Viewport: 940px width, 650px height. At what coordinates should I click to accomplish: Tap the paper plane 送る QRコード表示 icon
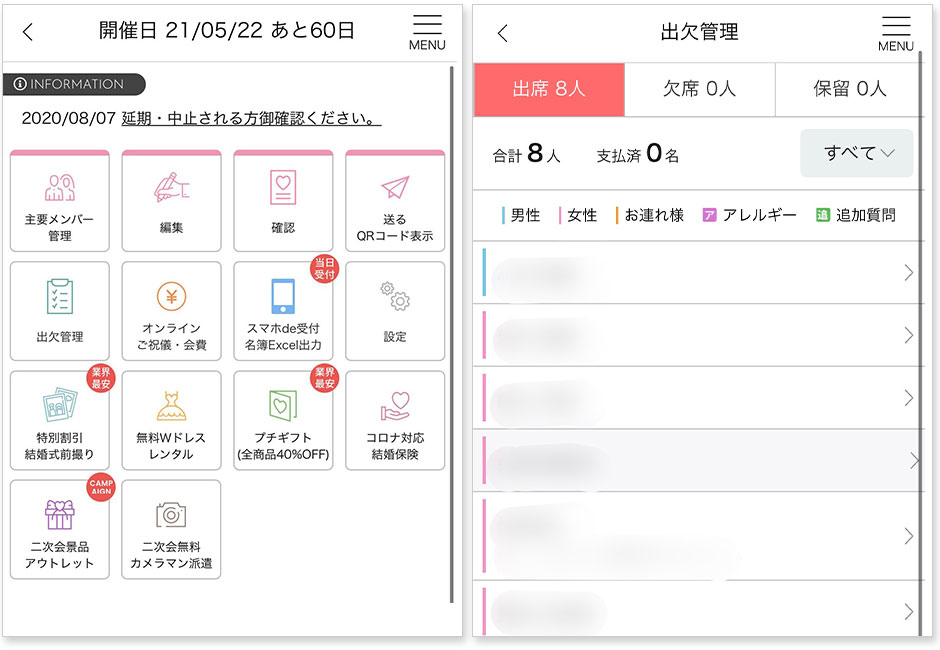[x=395, y=188]
